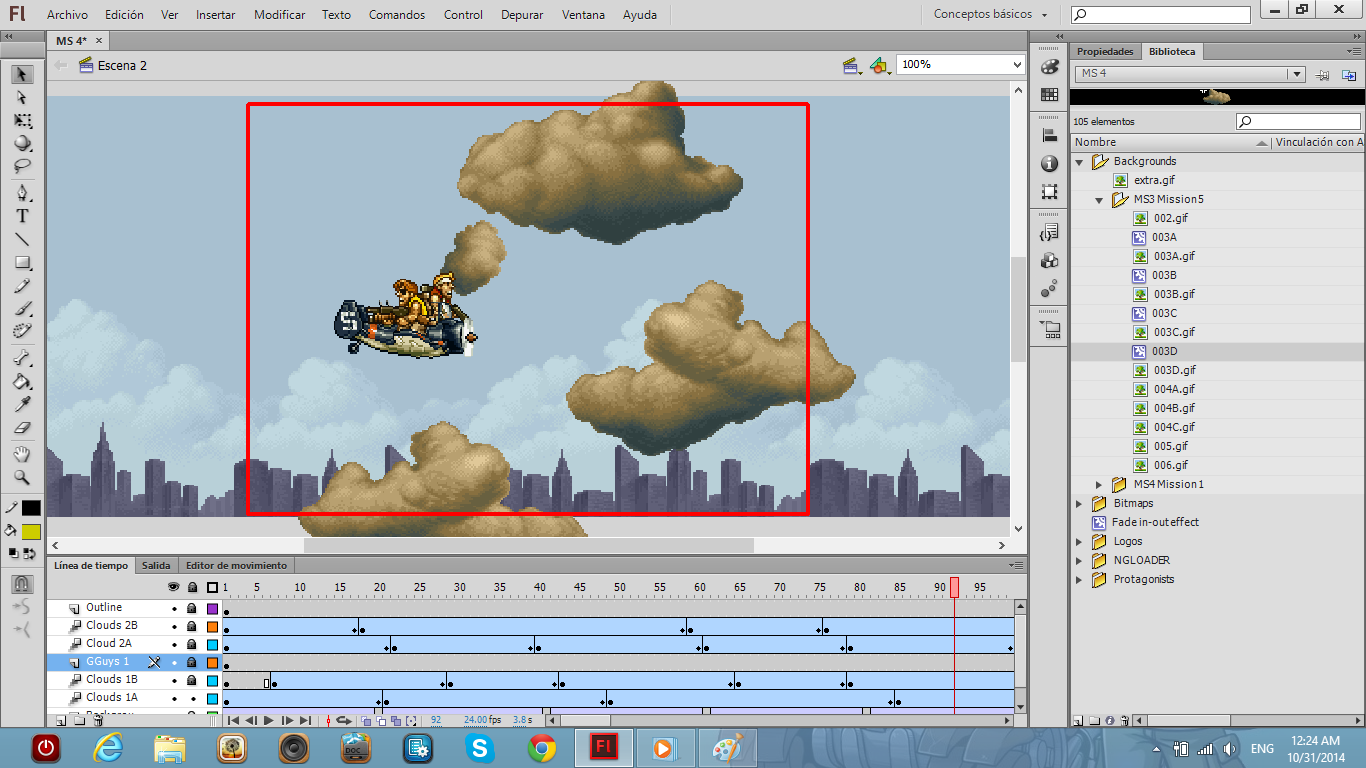The width and height of the screenshot is (1366, 768).
Task: Expand the Protagonists library folder
Action: tap(1079, 579)
